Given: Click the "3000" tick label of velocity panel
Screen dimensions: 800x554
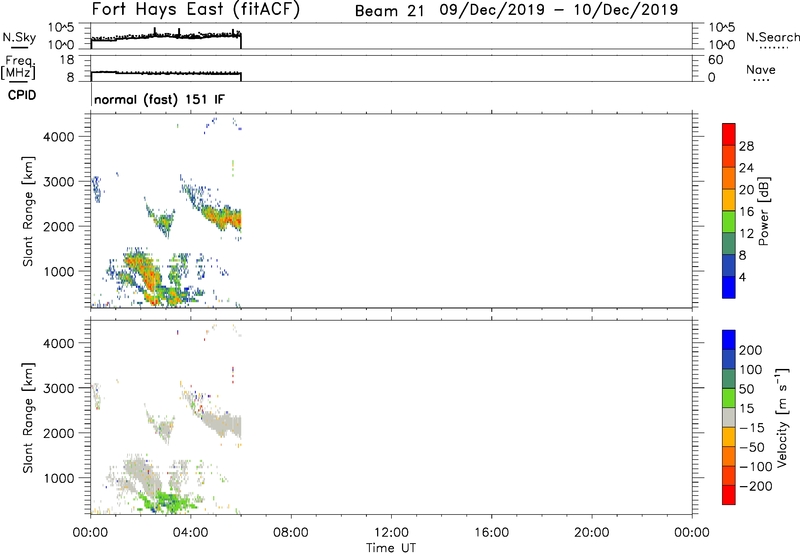Looking at the screenshot, I should click(x=59, y=388).
